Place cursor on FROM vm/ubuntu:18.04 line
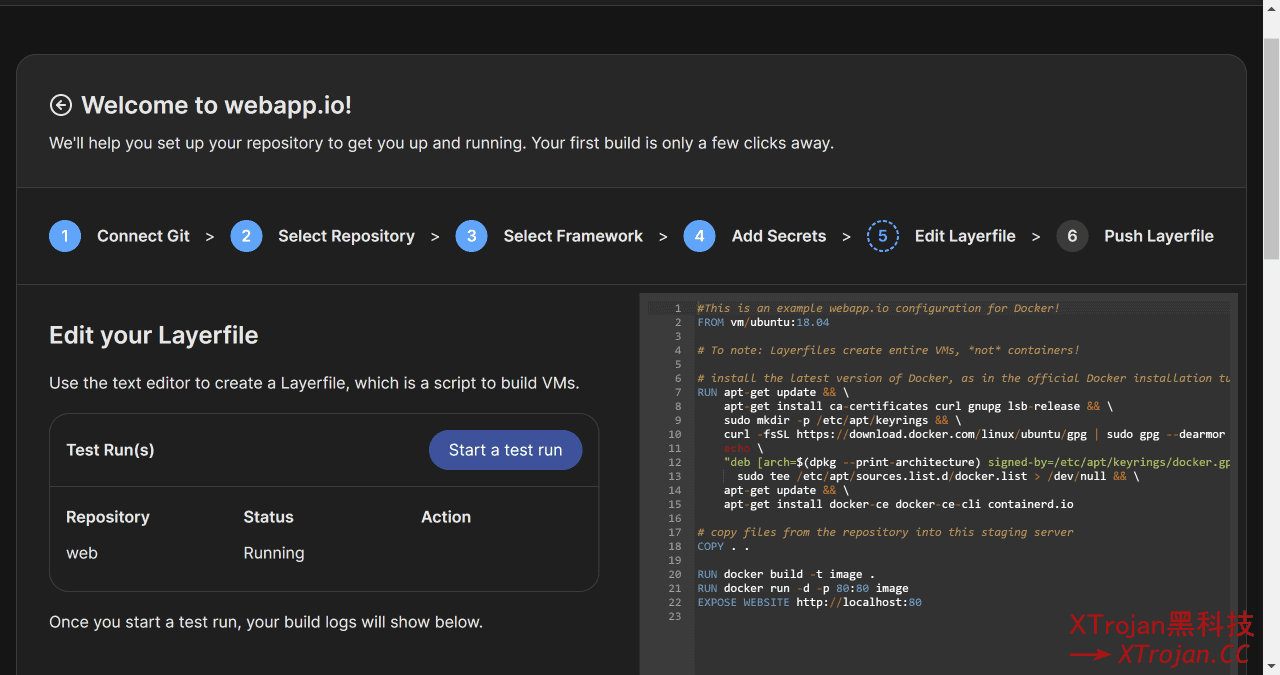The image size is (1280, 675). 763,322
